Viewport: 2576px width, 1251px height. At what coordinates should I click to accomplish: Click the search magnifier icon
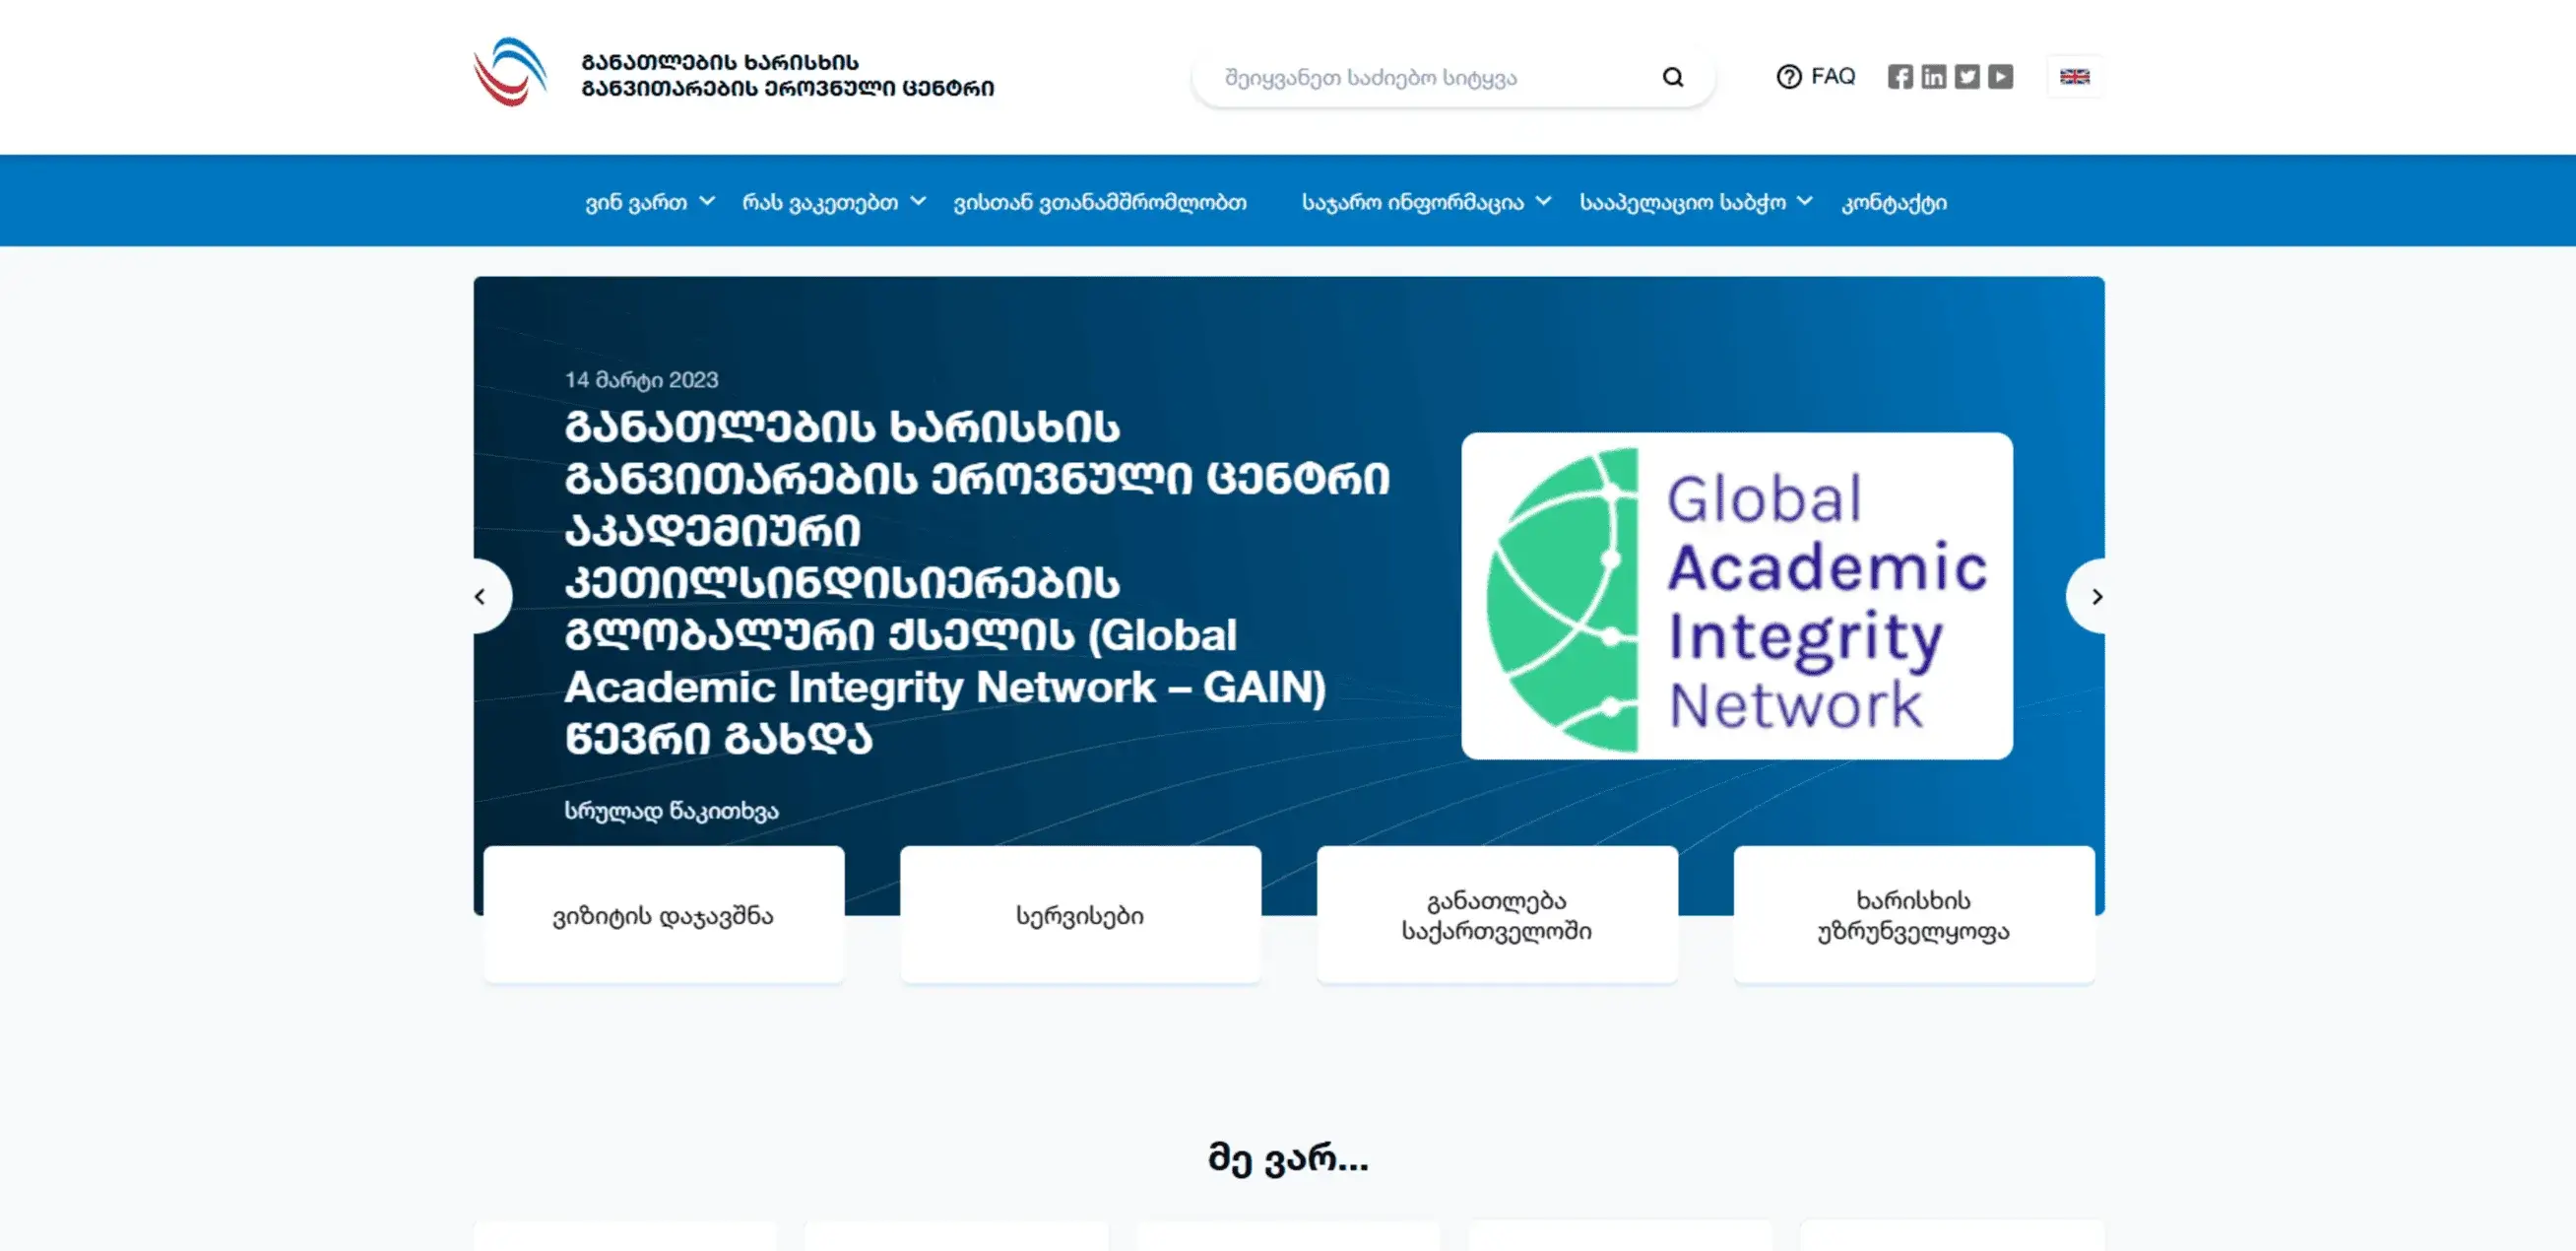[1673, 77]
